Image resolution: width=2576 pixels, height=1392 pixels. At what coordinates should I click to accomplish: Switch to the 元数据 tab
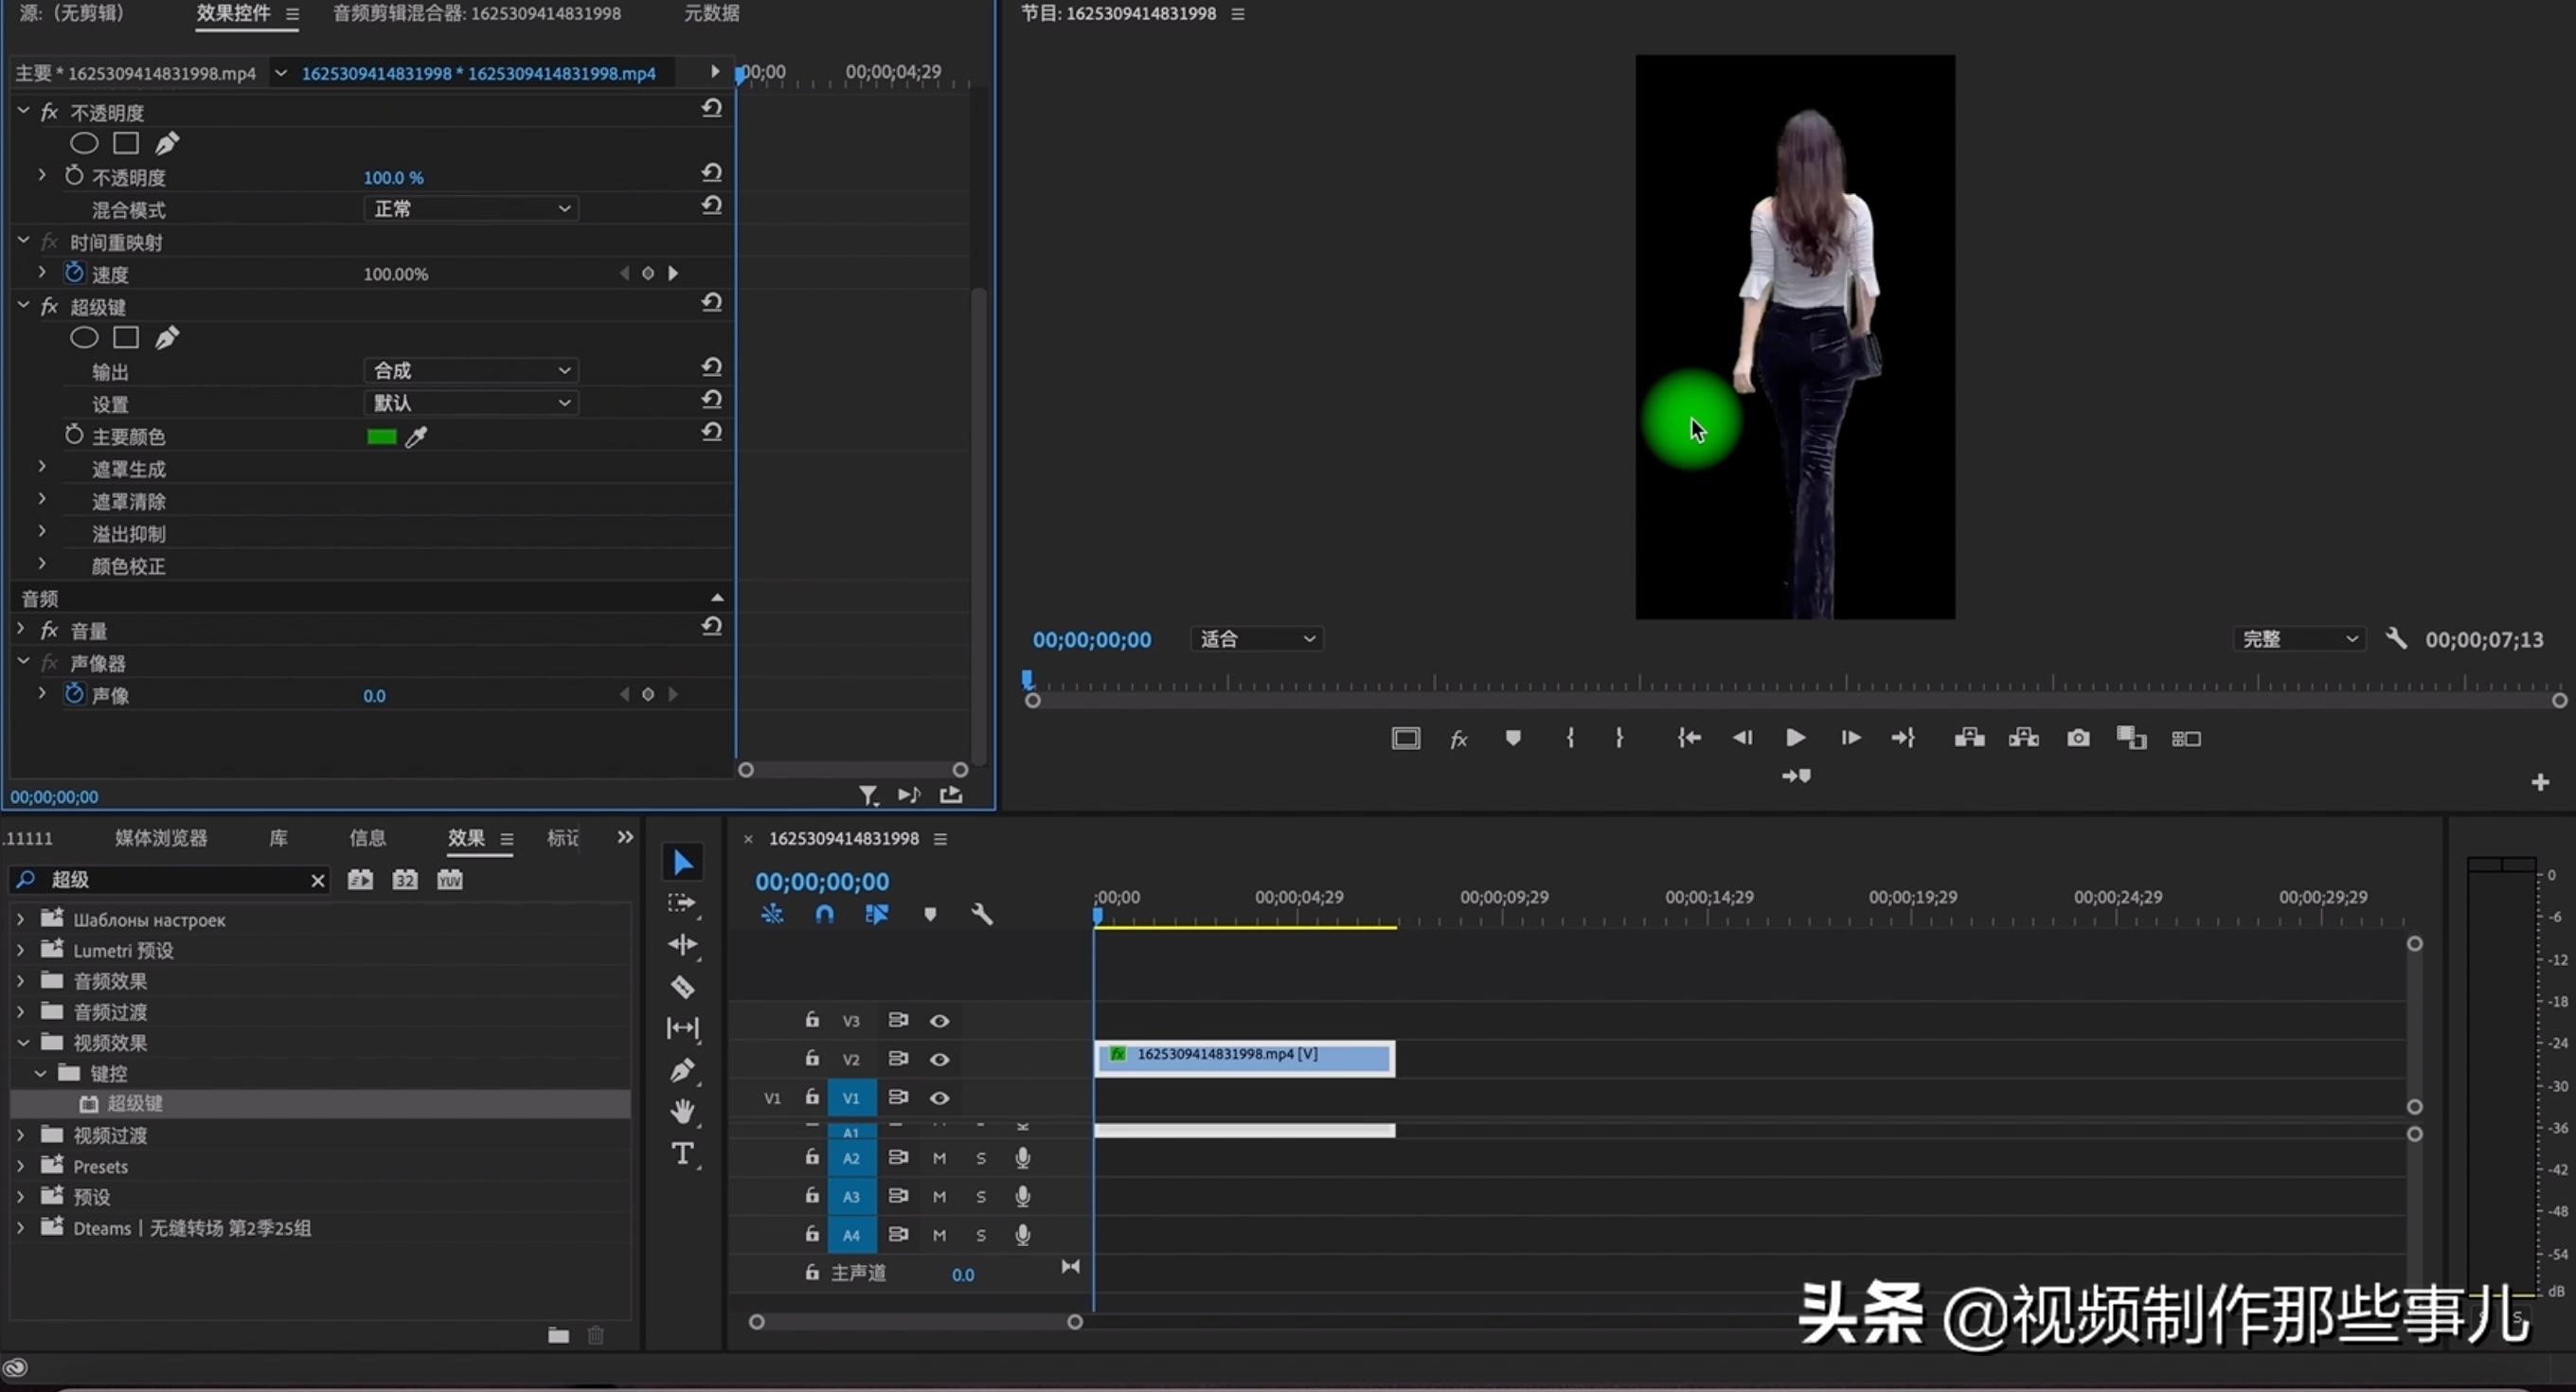pos(711,13)
